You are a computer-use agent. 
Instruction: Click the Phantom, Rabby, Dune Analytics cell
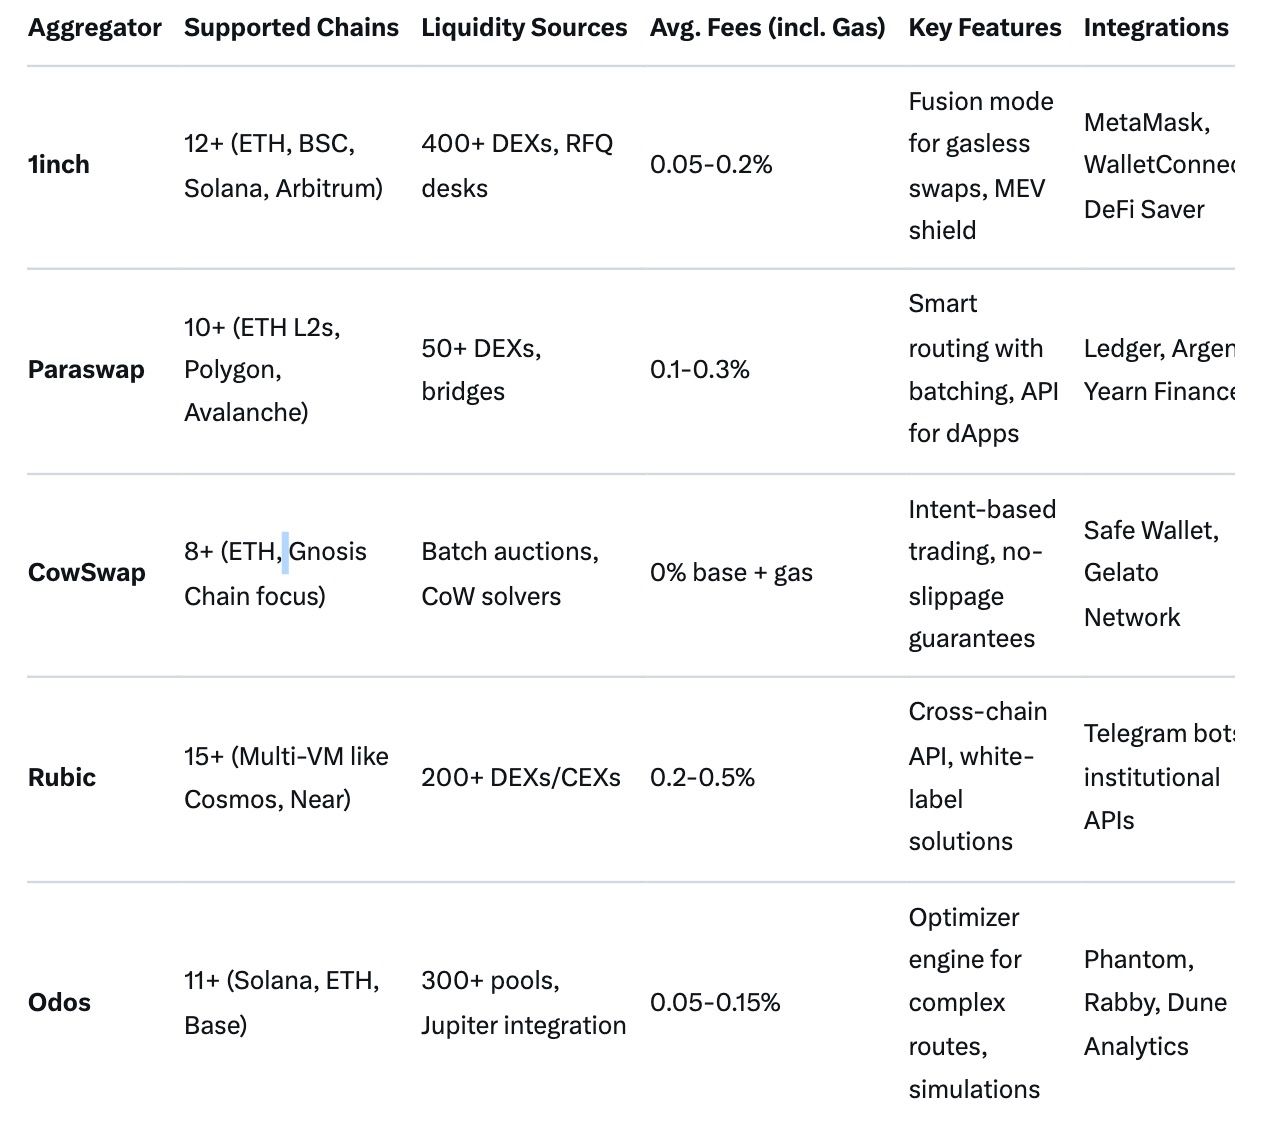pos(1154,1003)
